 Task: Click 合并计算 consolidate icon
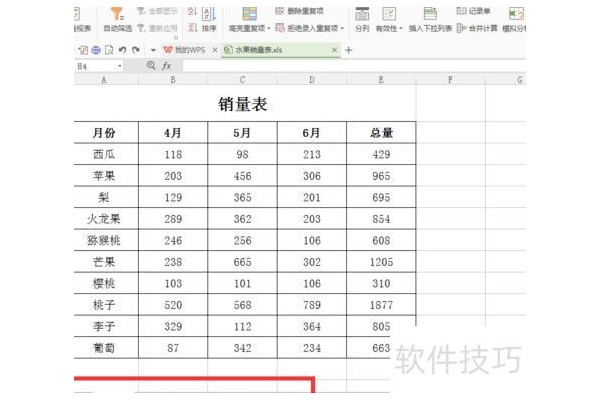point(461,28)
